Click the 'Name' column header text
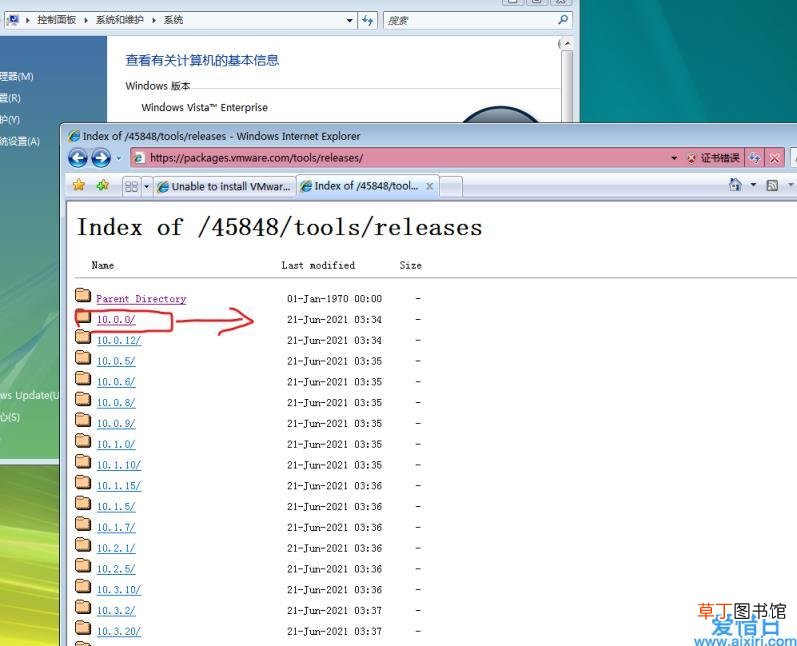The height and width of the screenshot is (646, 797). [103, 265]
